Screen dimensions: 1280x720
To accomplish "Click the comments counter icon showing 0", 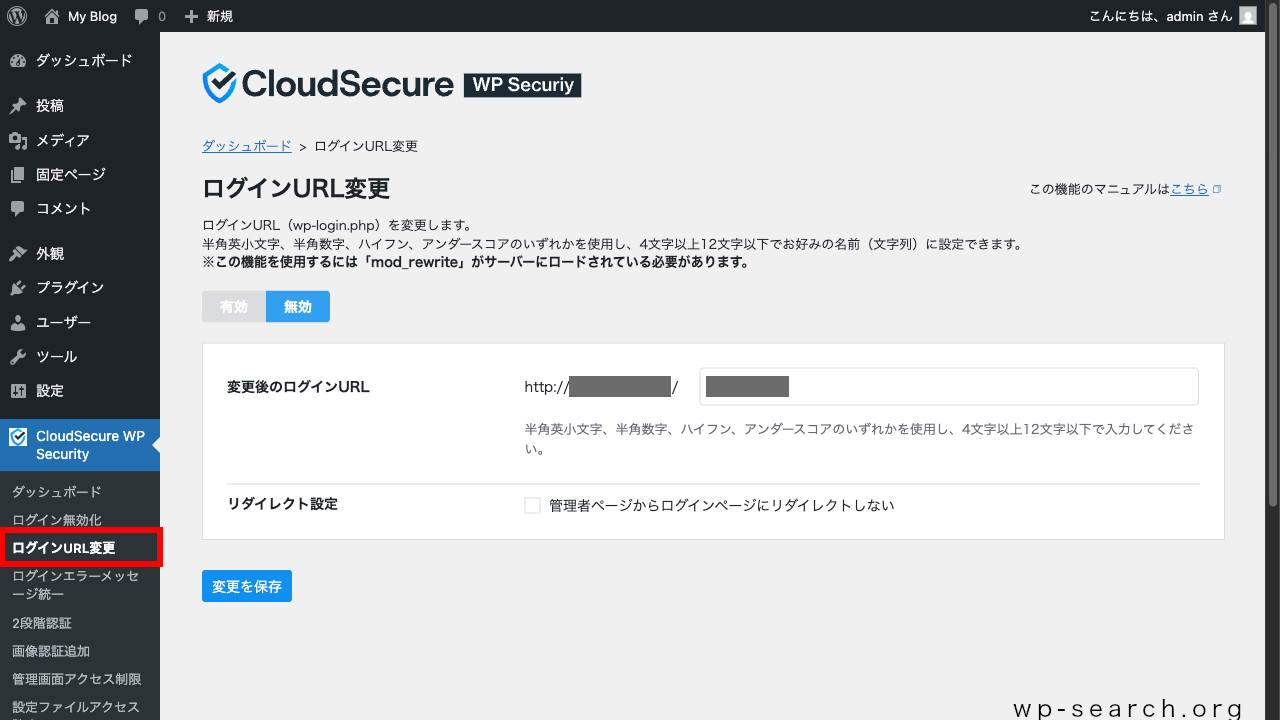I will tap(149, 15).
